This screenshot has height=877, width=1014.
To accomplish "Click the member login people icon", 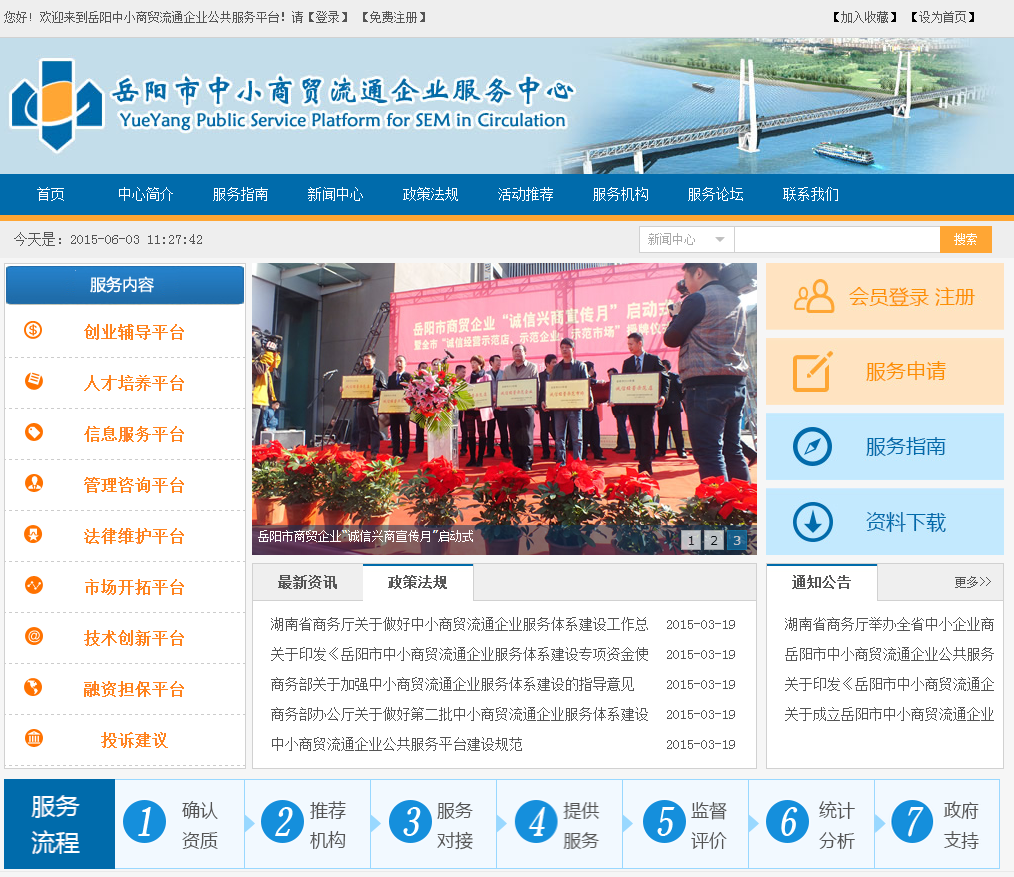I will [813, 297].
